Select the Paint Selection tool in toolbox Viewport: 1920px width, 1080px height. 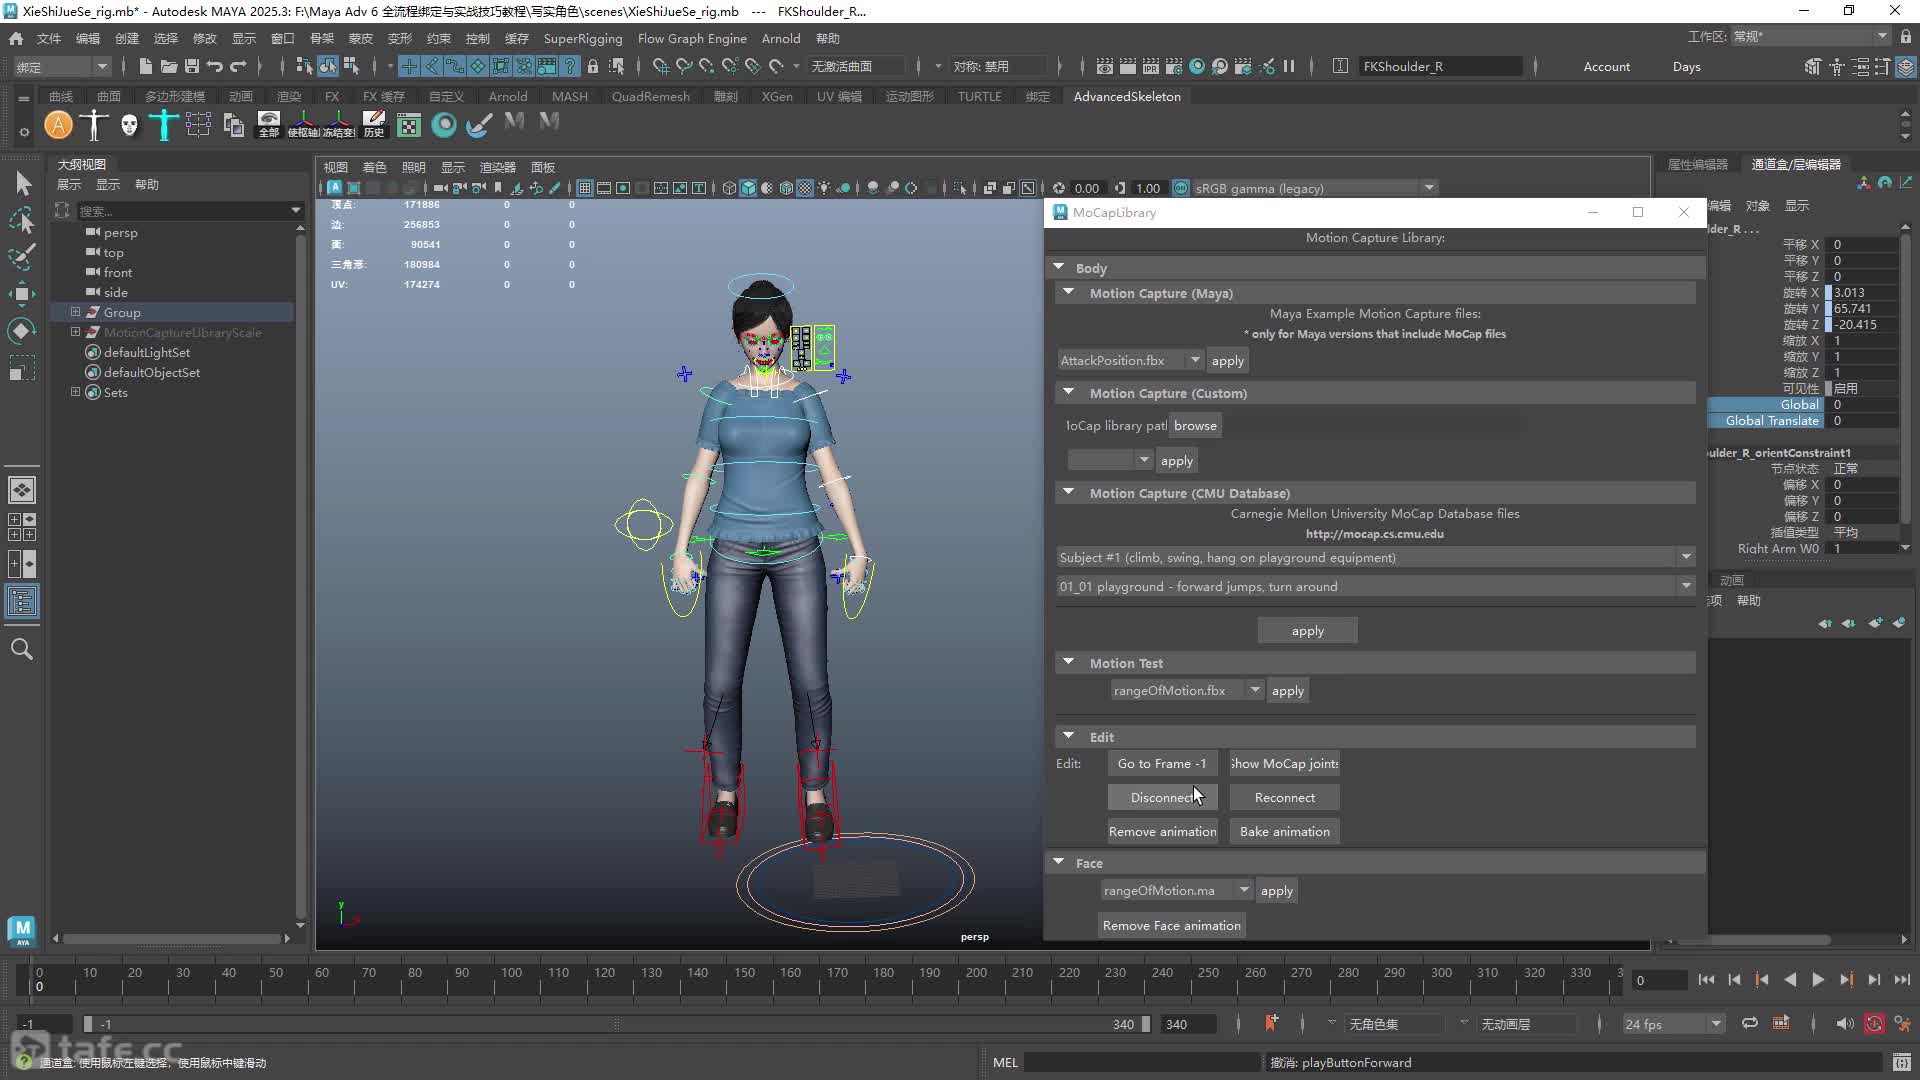click(x=22, y=257)
